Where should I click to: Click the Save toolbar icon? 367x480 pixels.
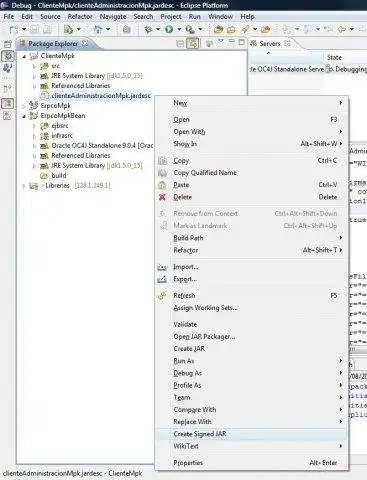coord(34,30)
